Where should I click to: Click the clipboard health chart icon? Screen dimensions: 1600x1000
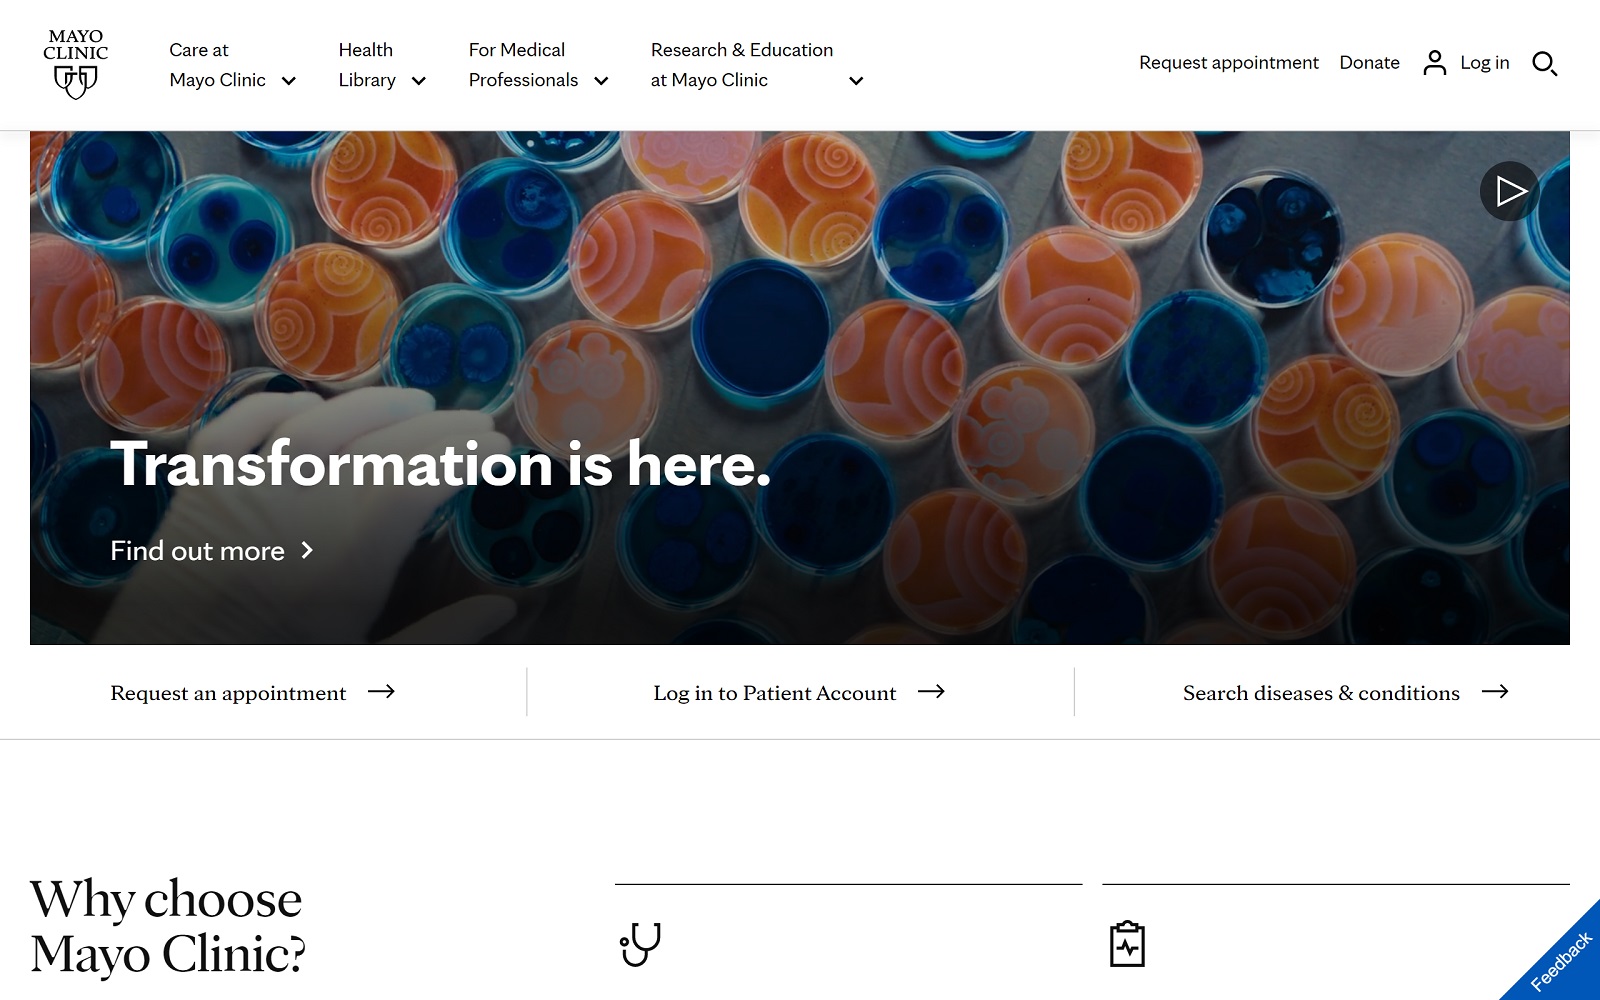(1127, 944)
